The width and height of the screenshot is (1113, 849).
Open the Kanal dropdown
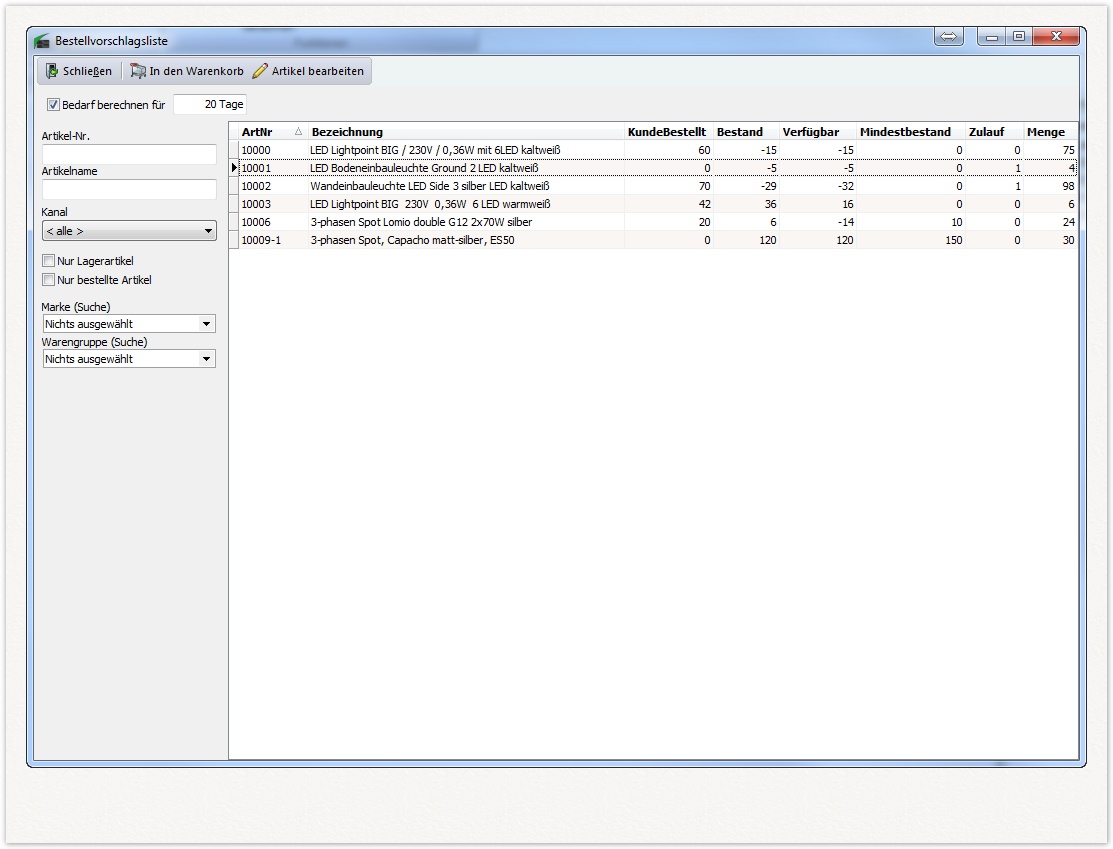click(x=129, y=231)
